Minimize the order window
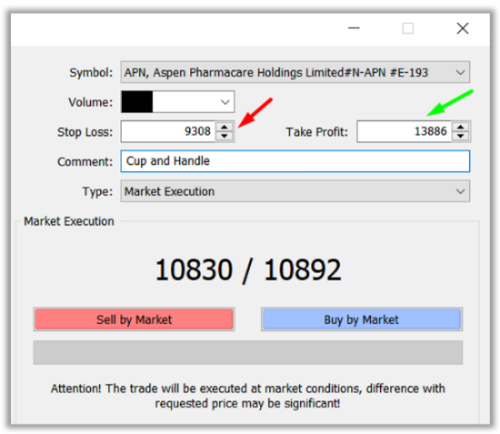This screenshot has width=500, height=434. 354,28
